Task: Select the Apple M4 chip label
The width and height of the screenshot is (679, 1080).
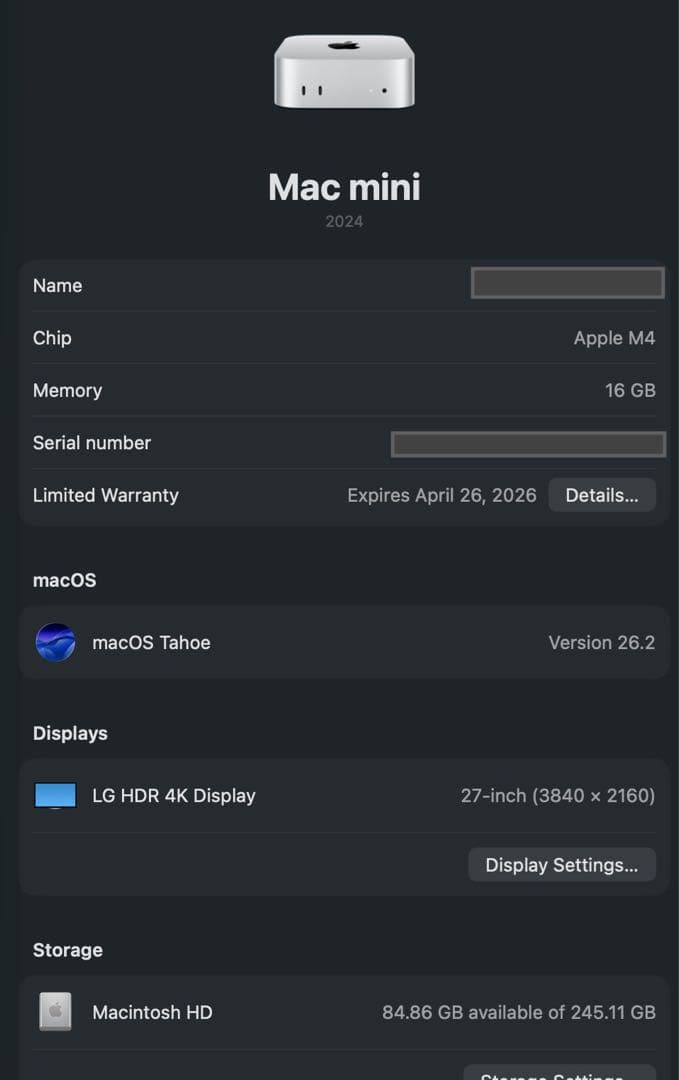Action: pos(614,338)
